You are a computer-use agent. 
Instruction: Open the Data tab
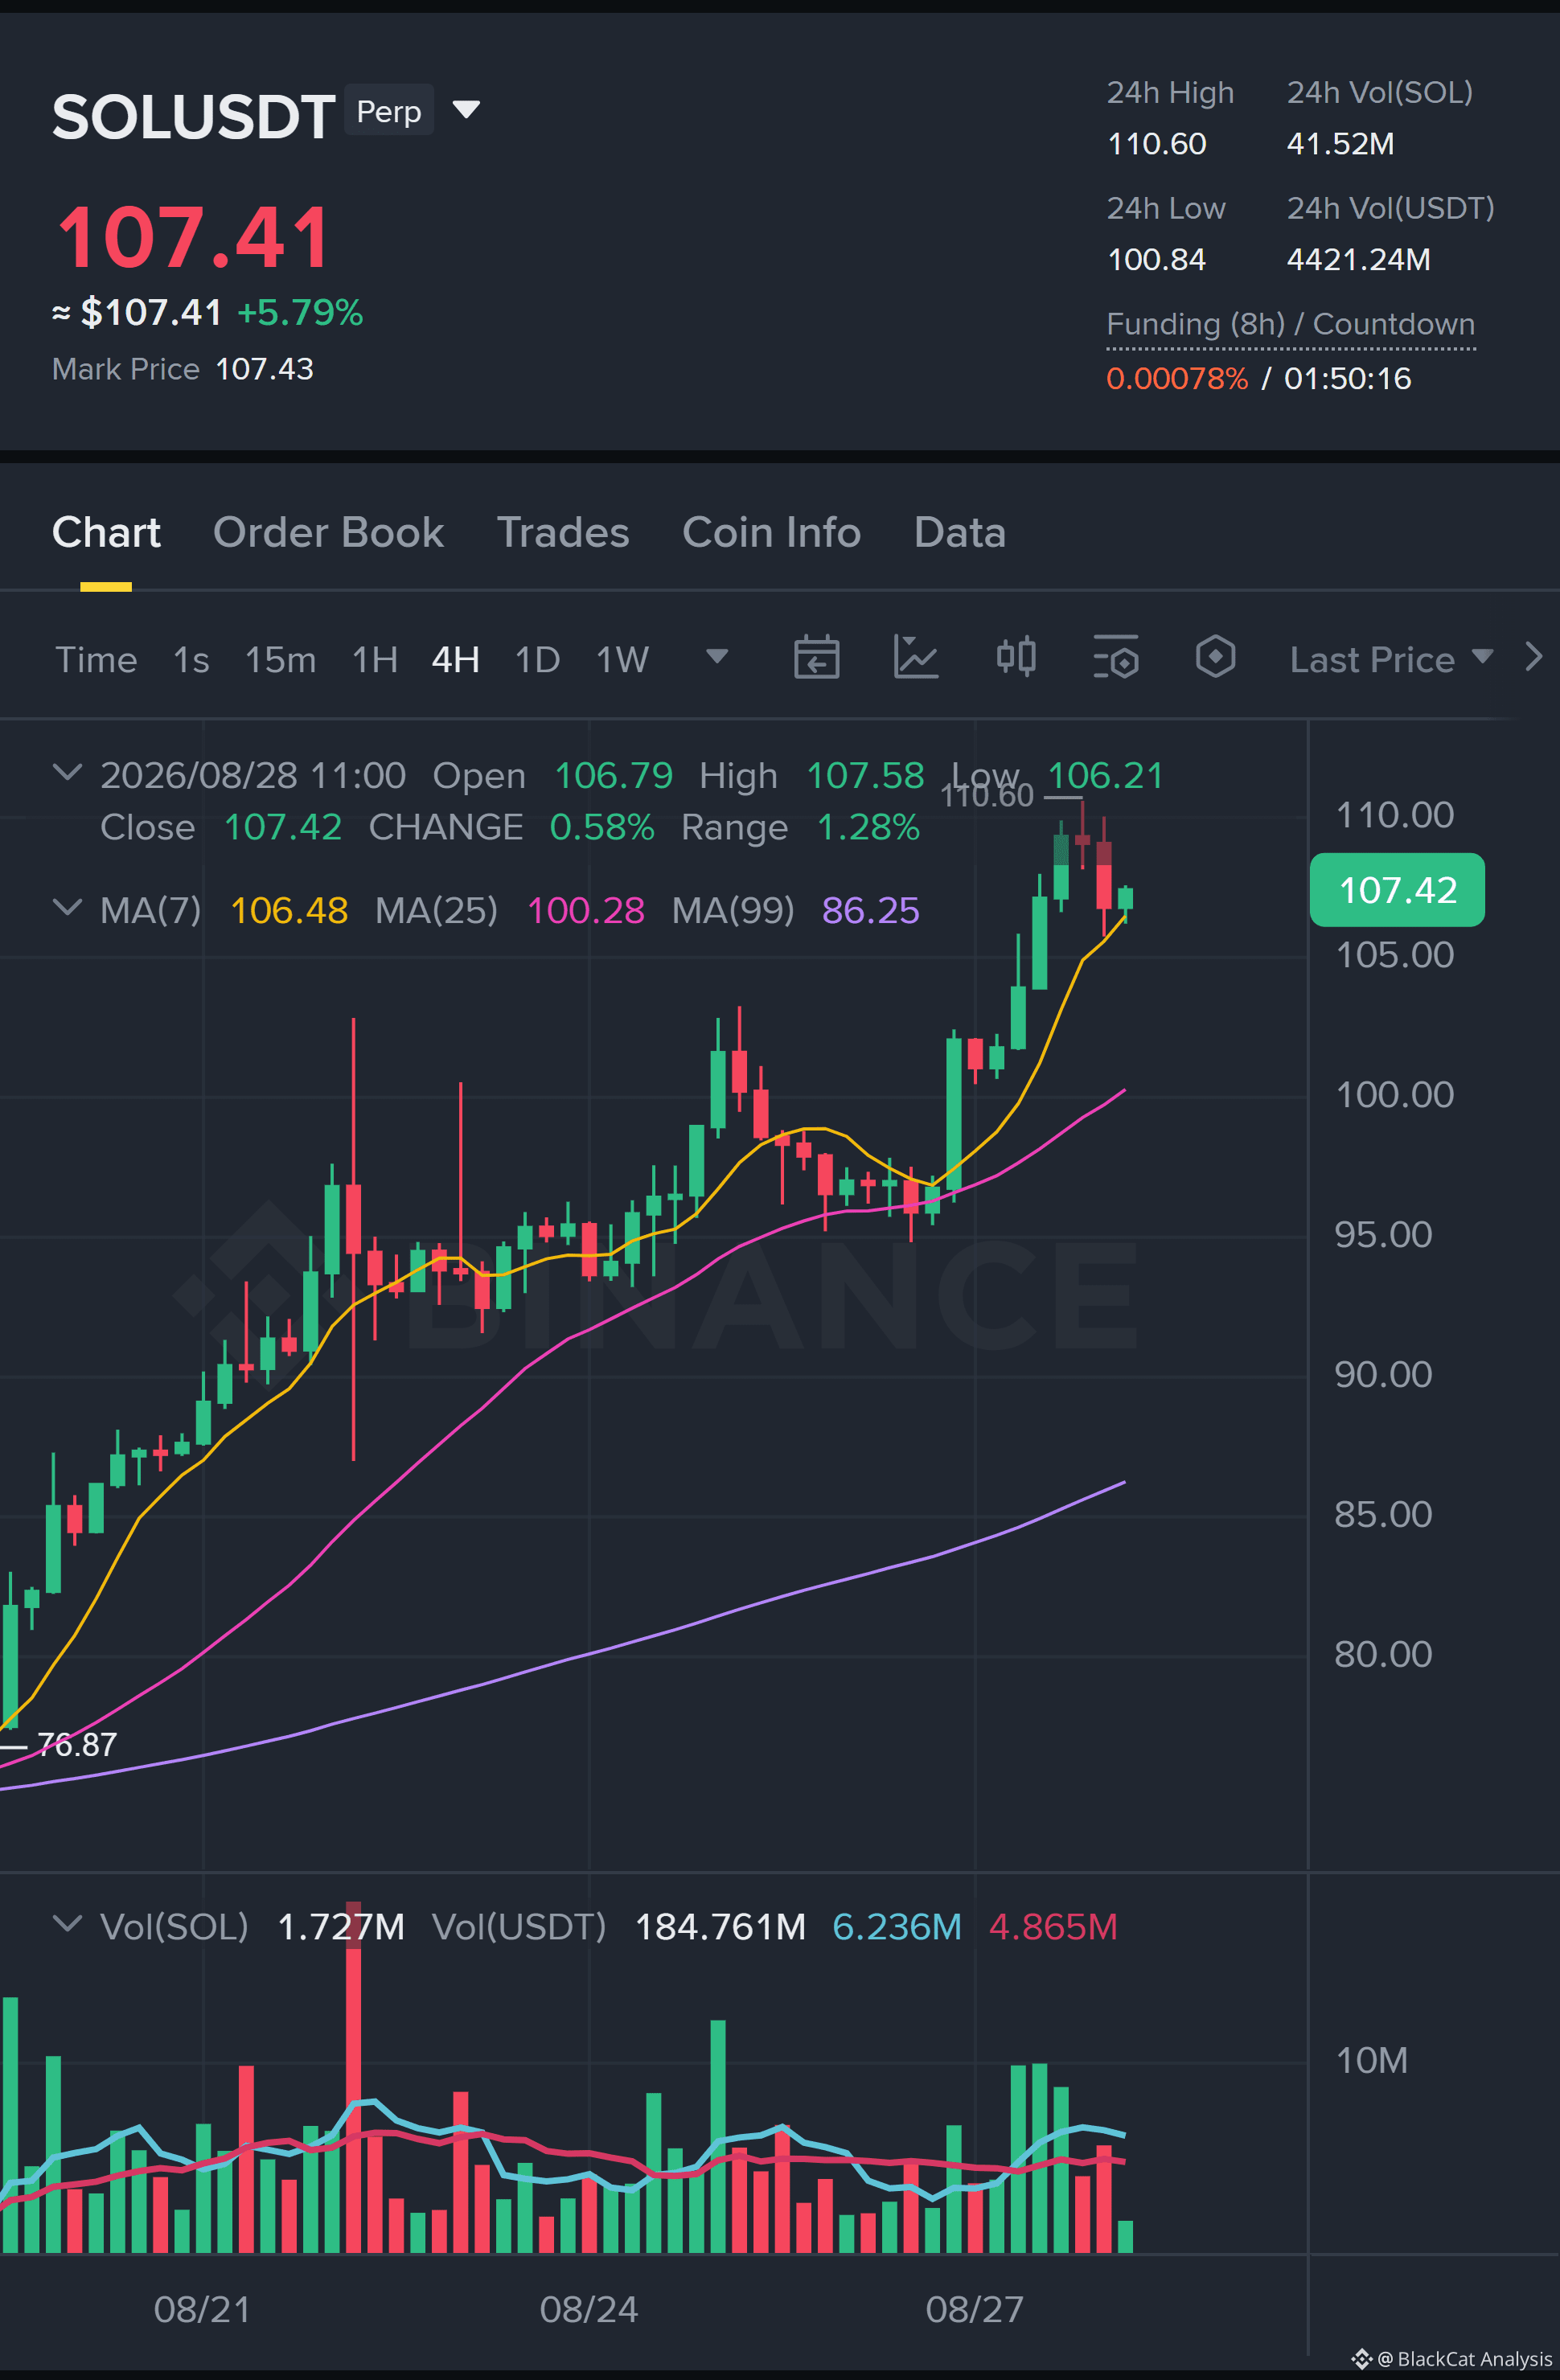(960, 532)
